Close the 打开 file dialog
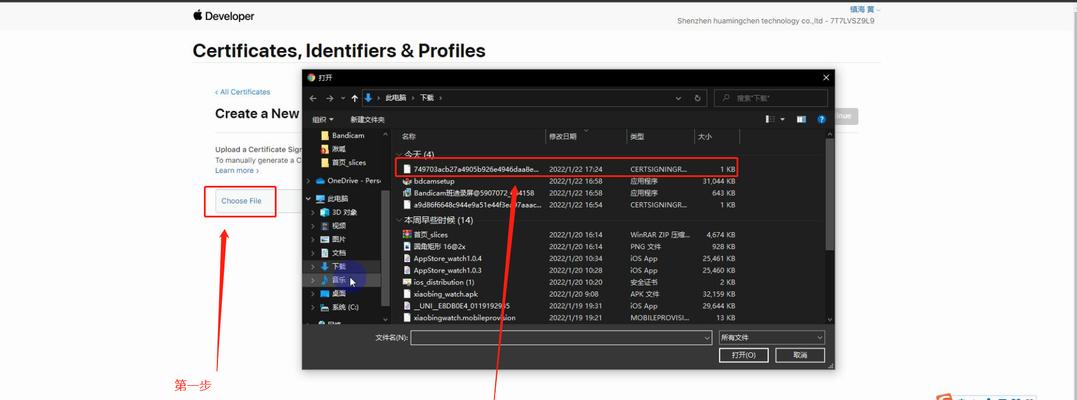This screenshot has width=1077, height=400. tap(826, 78)
